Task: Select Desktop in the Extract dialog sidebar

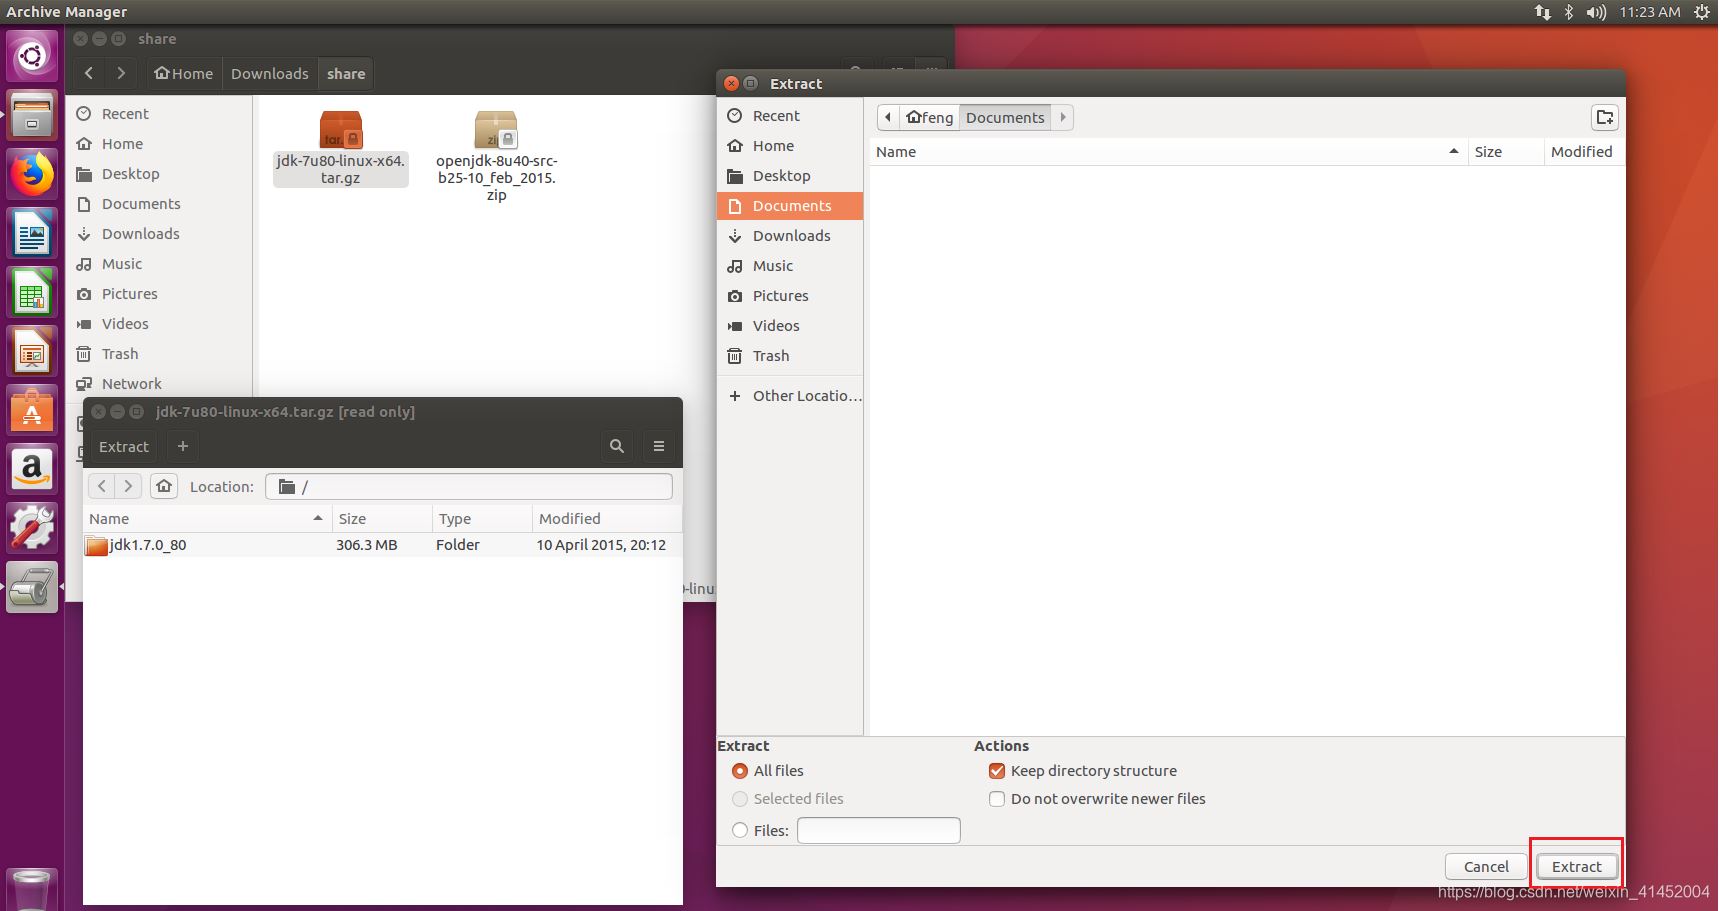Action: click(x=790, y=176)
